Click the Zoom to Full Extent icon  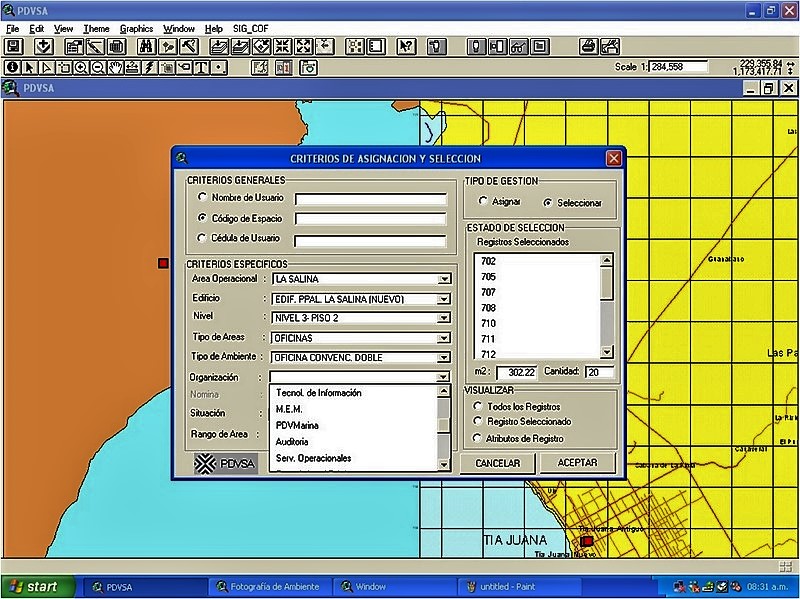tap(219, 47)
